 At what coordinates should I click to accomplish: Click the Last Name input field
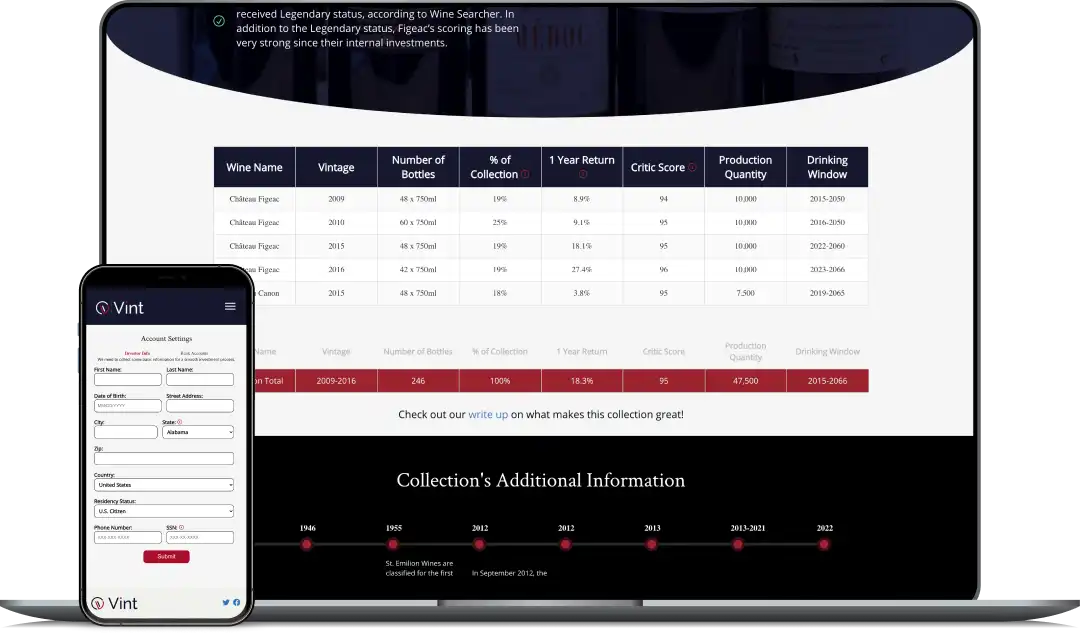coord(200,379)
